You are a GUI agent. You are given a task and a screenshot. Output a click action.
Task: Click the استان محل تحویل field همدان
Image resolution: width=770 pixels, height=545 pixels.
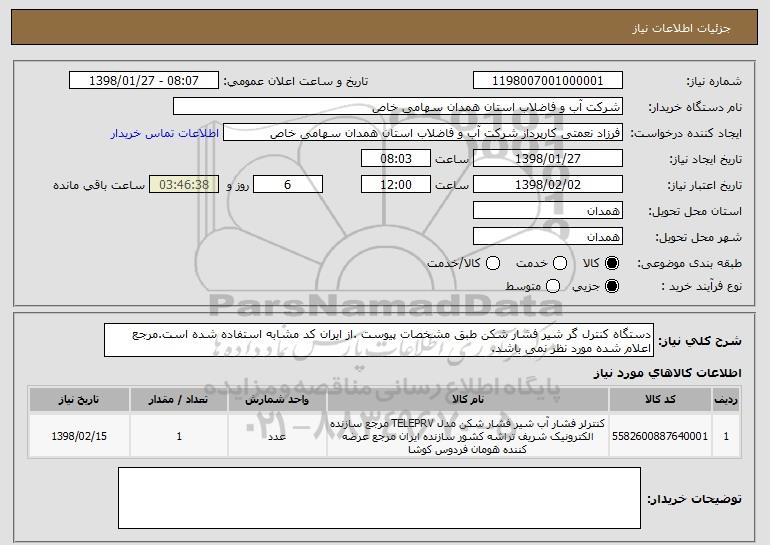pyautogui.click(x=548, y=211)
